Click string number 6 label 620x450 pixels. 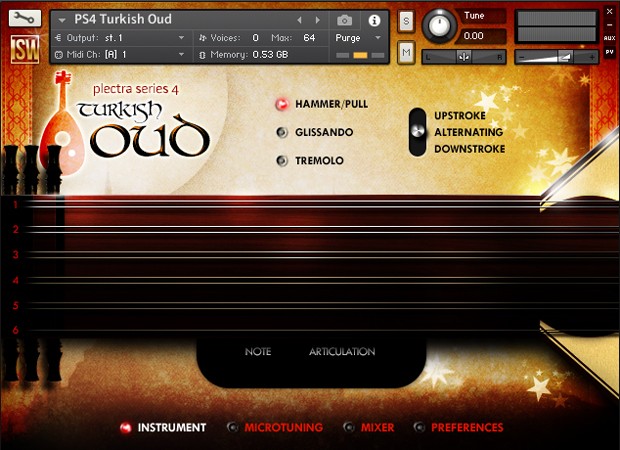click(x=15, y=330)
